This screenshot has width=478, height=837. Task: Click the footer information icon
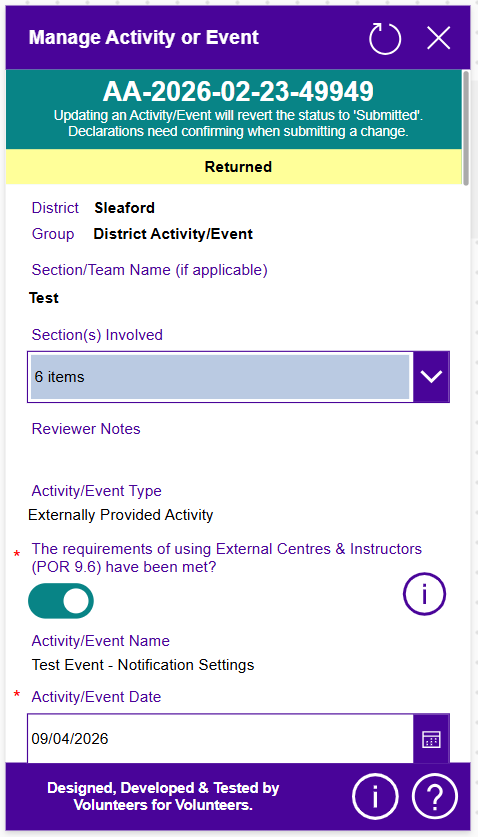click(x=375, y=796)
